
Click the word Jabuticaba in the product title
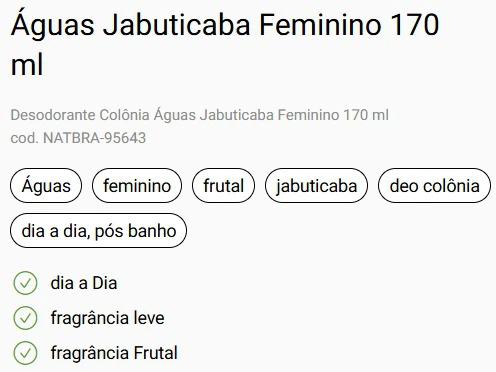tap(177, 25)
